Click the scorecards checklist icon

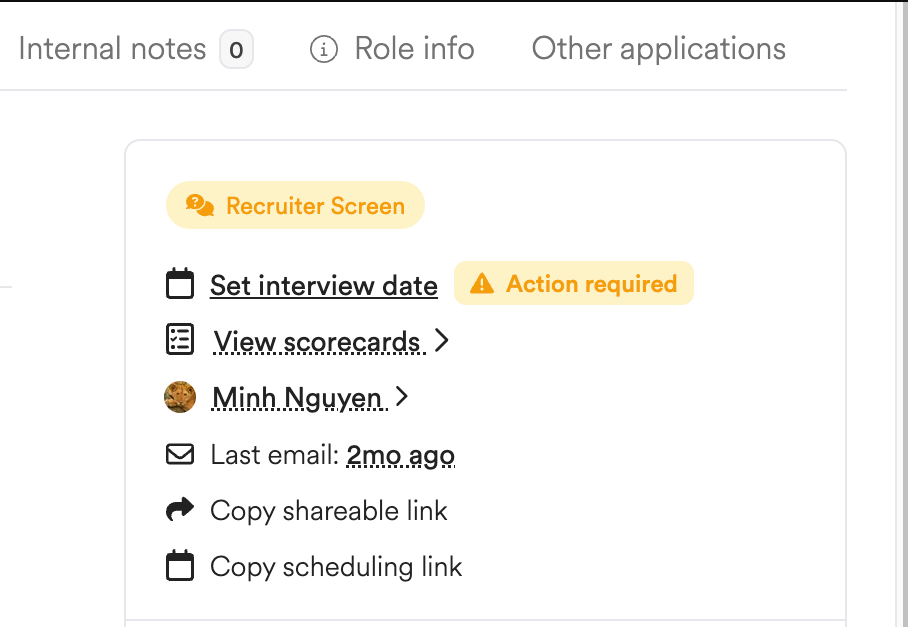coord(180,339)
